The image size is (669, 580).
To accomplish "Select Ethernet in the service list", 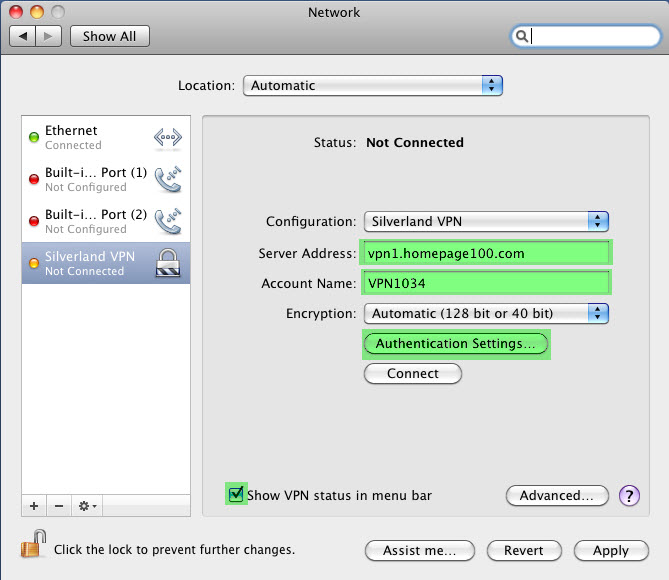I will coord(106,137).
